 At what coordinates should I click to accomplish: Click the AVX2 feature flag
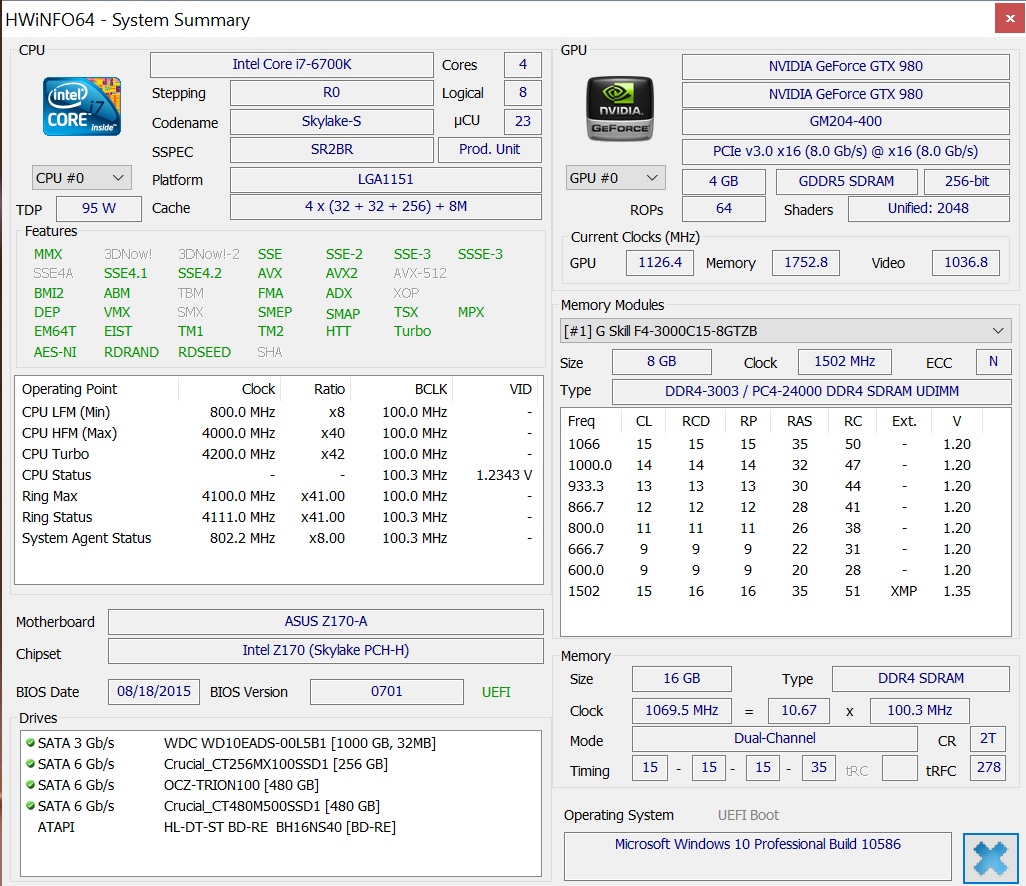click(x=342, y=274)
